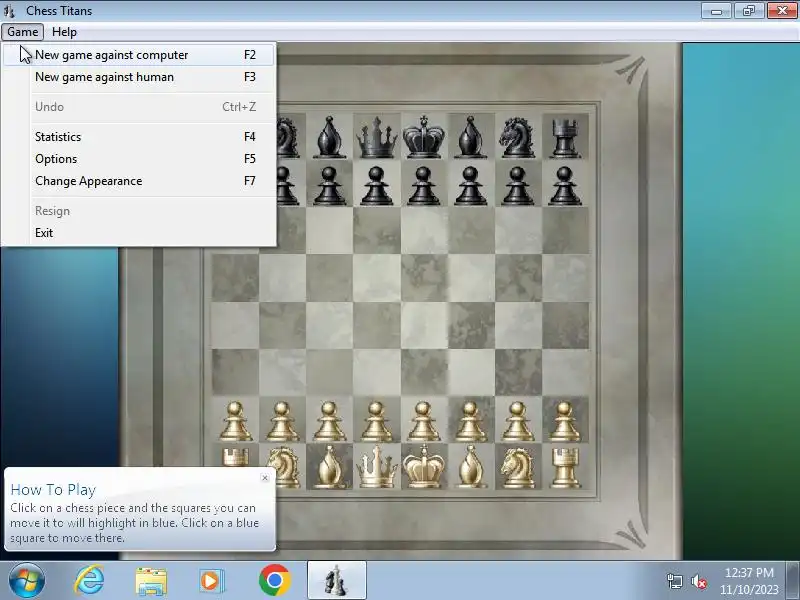Open Statistics from the Game menu
The height and width of the screenshot is (600, 800).
(139, 137)
